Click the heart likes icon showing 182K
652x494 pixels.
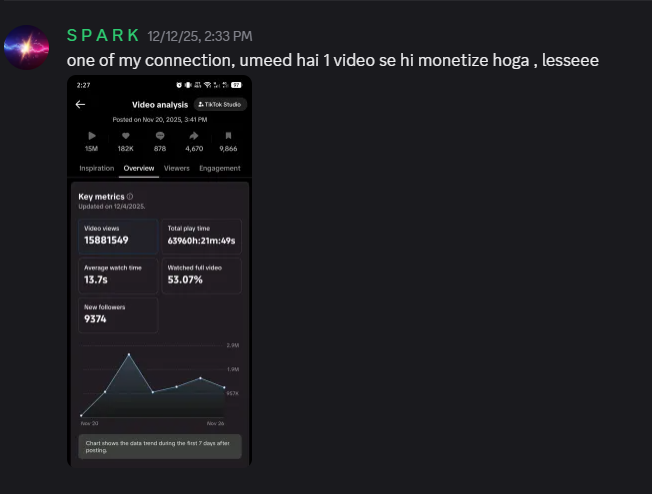click(126, 136)
